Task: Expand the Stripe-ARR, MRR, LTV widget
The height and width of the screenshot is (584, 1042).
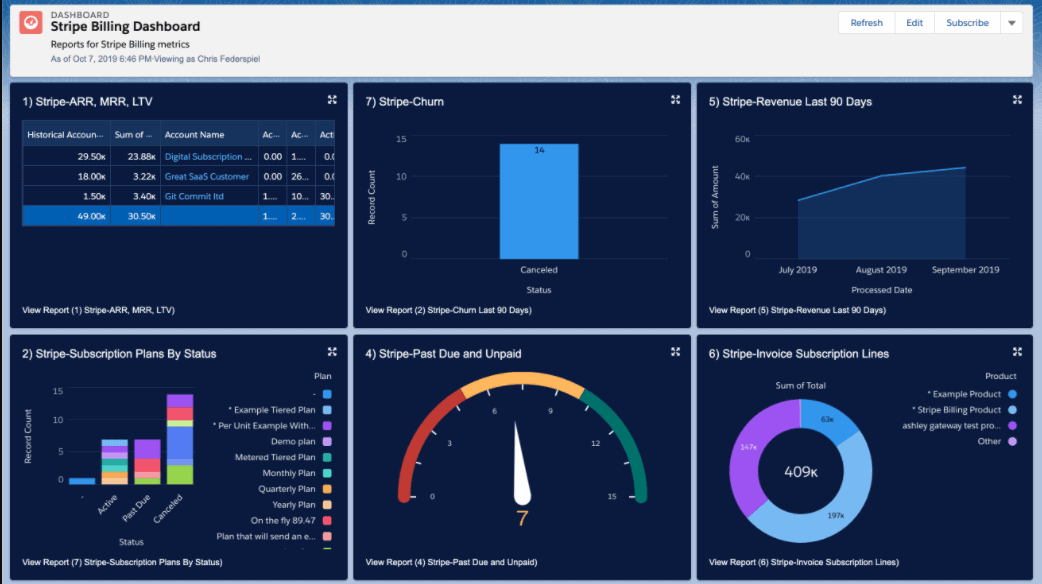Action: (x=332, y=100)
